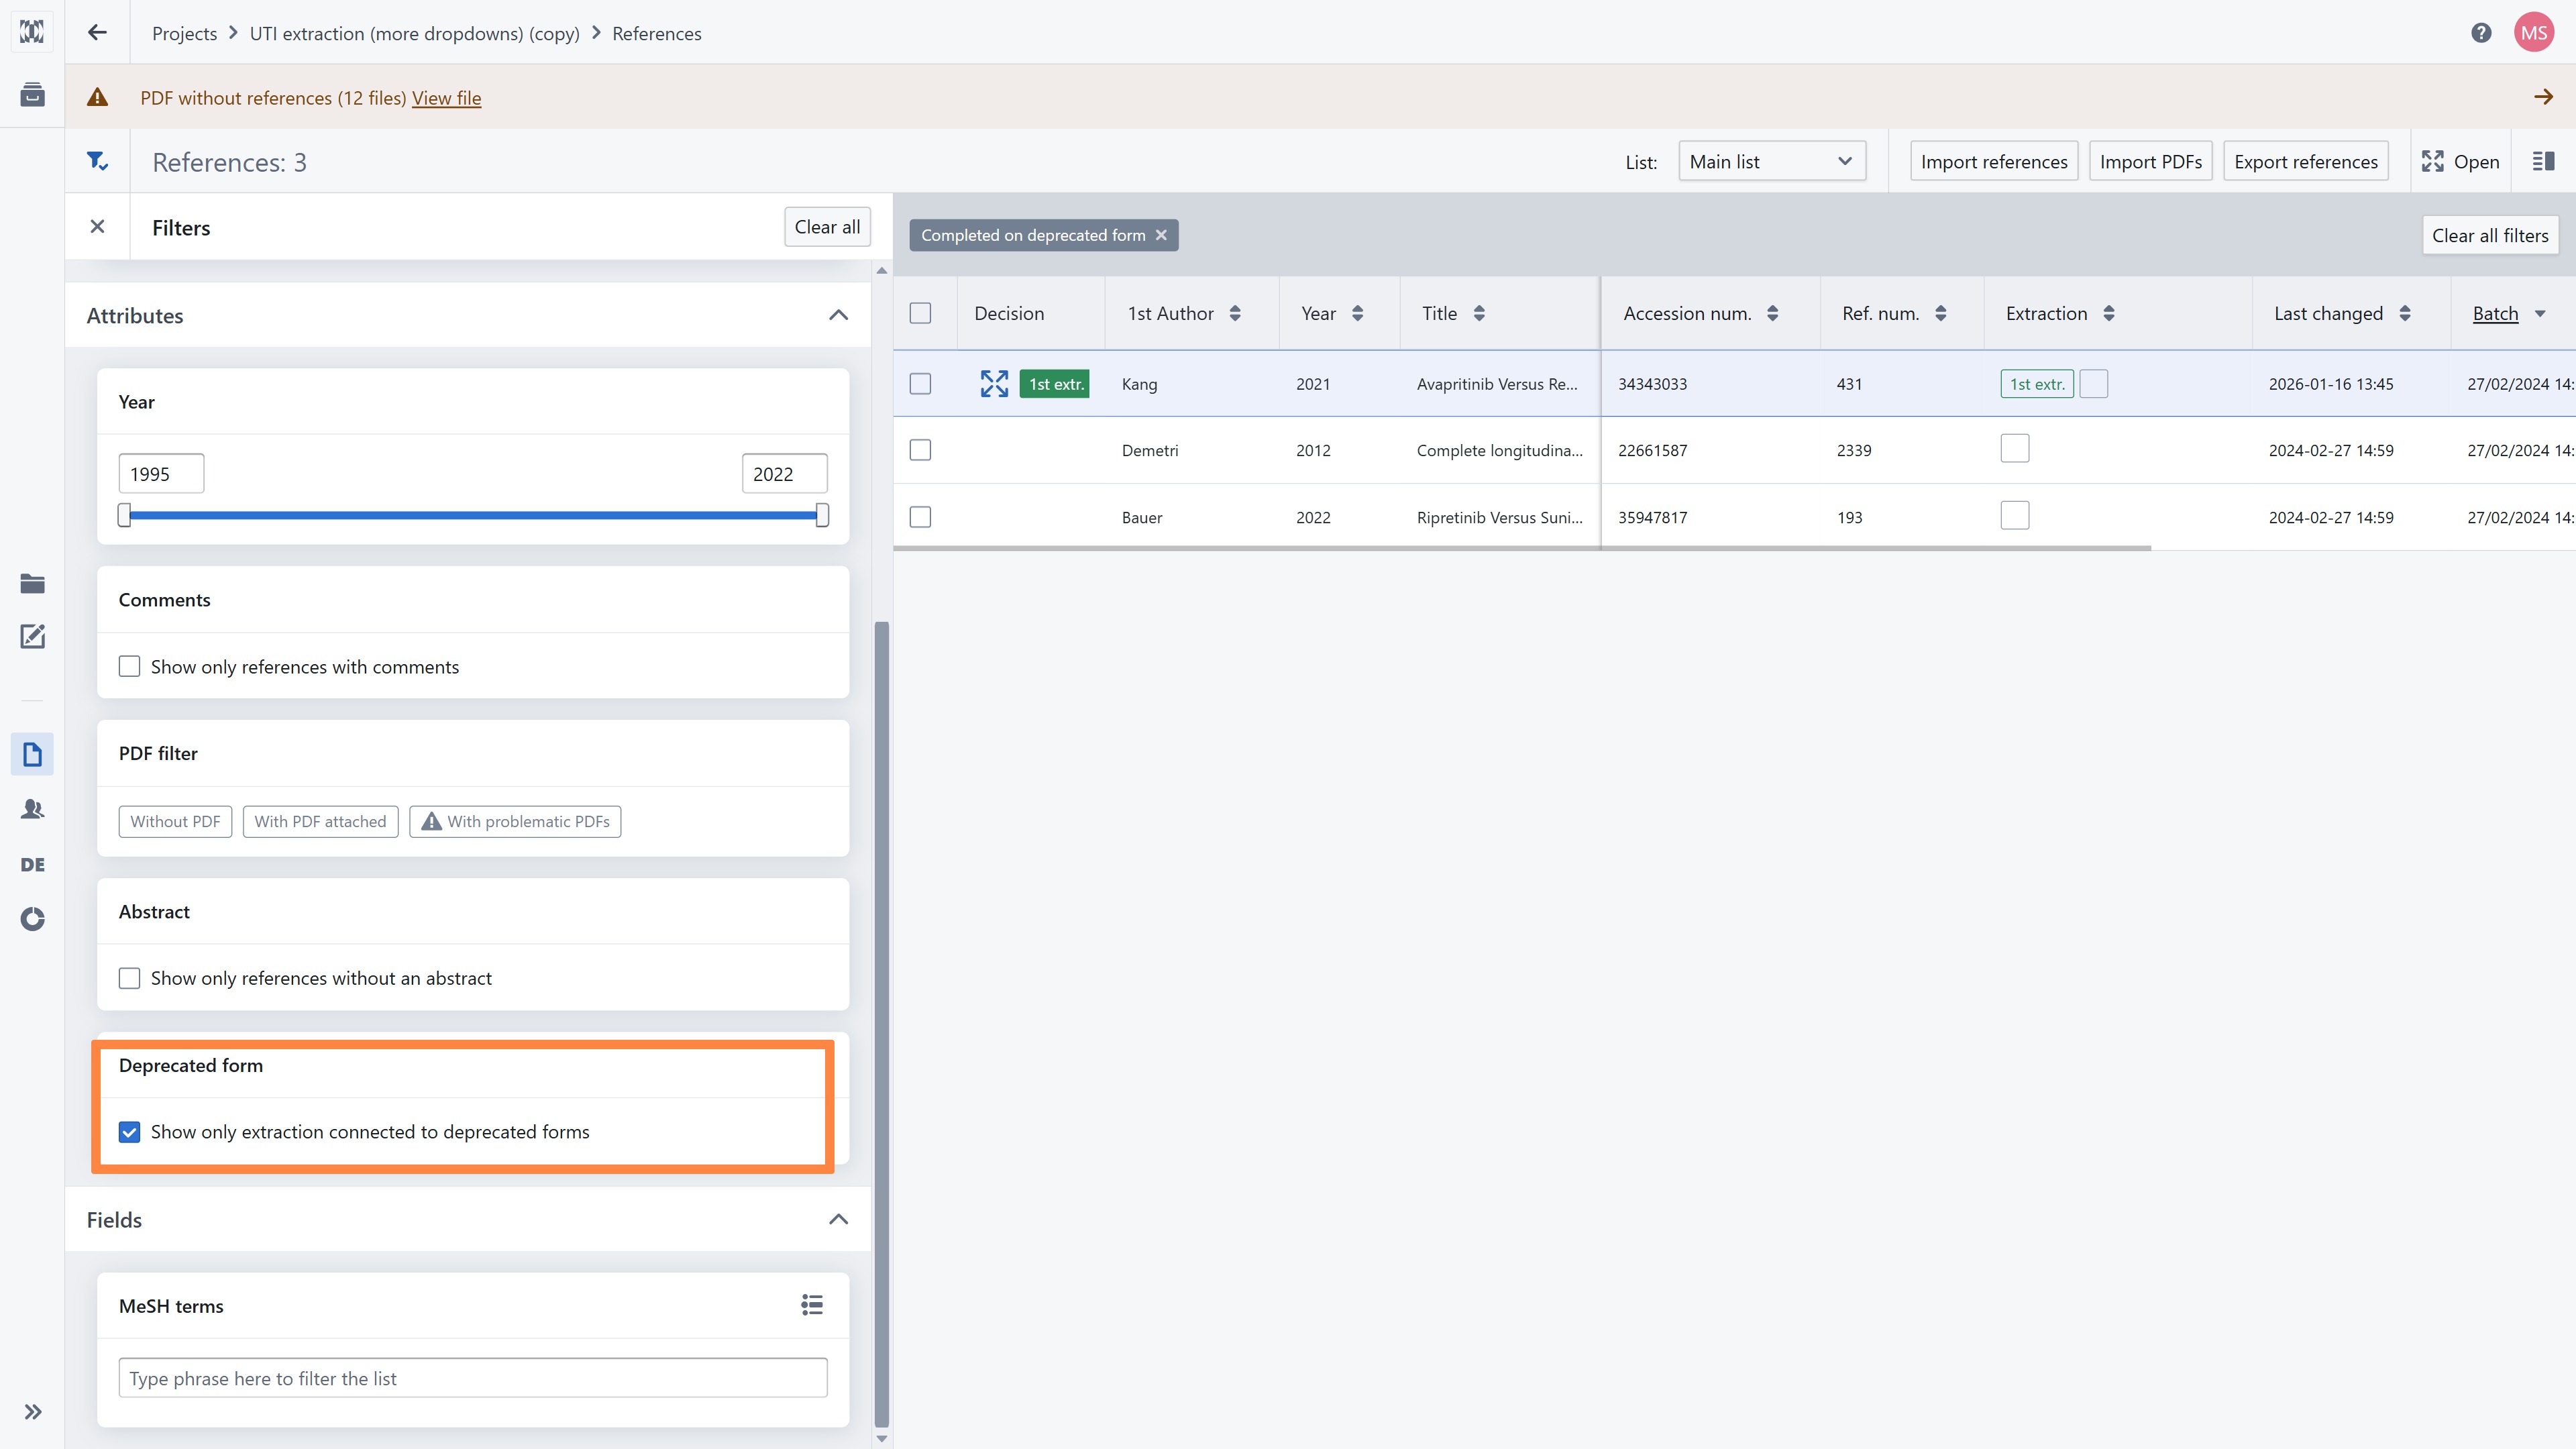Open the View file link
Viewport: 2576px width, 1449px height.
pos(446,98)
